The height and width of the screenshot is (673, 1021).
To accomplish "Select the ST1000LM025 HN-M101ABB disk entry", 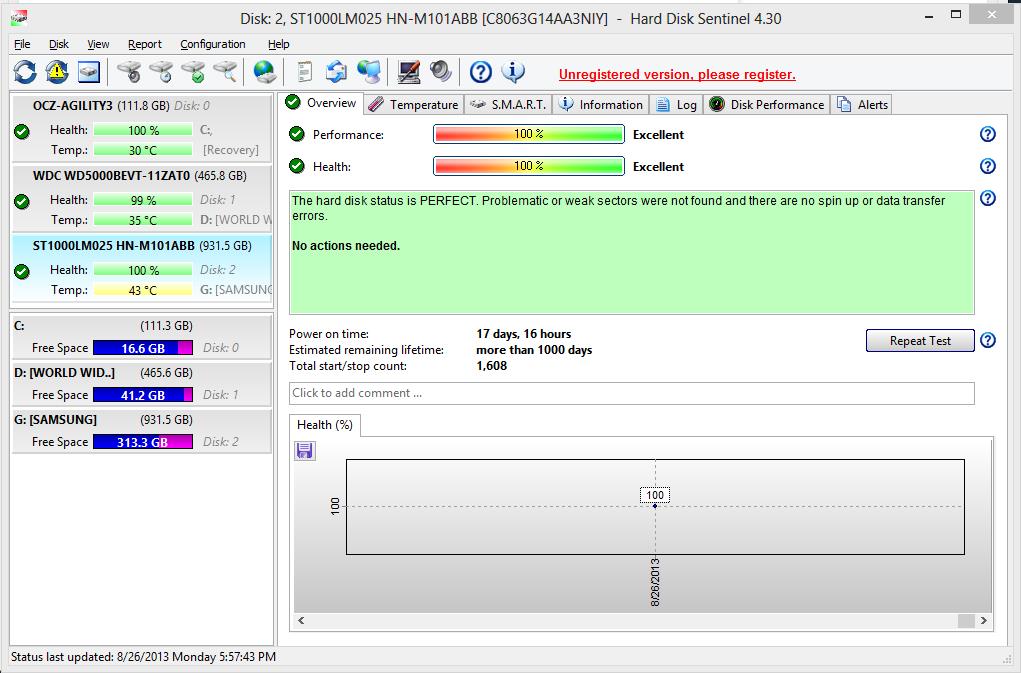I will click(142, 268).
